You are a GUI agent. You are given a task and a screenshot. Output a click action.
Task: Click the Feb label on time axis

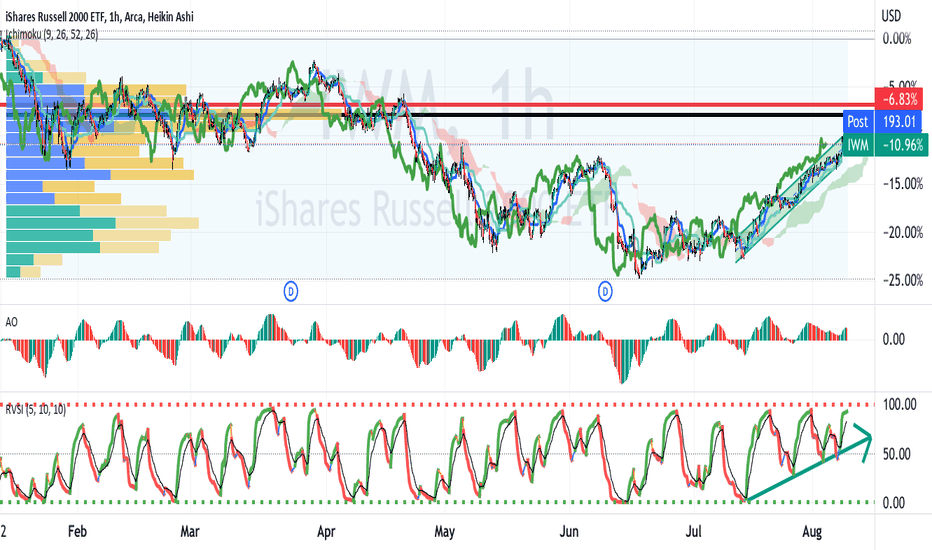coord(77,531)
